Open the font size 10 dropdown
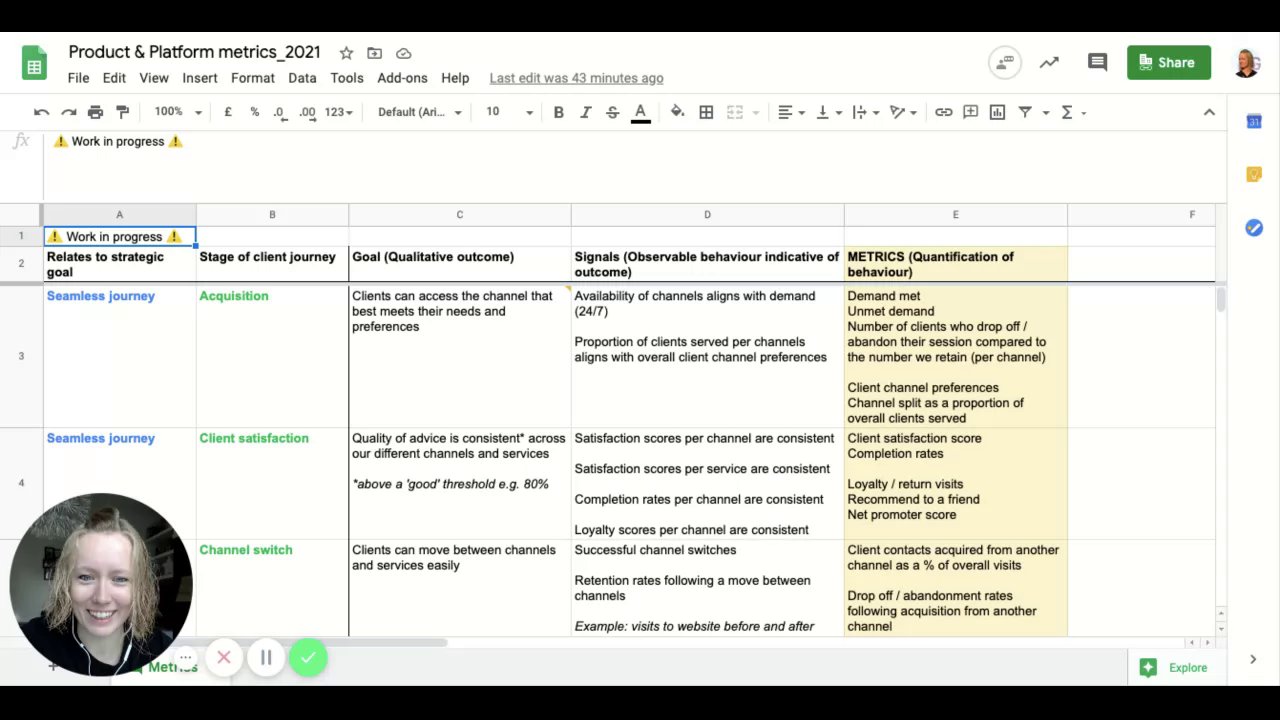 click(x=510, y=112)
